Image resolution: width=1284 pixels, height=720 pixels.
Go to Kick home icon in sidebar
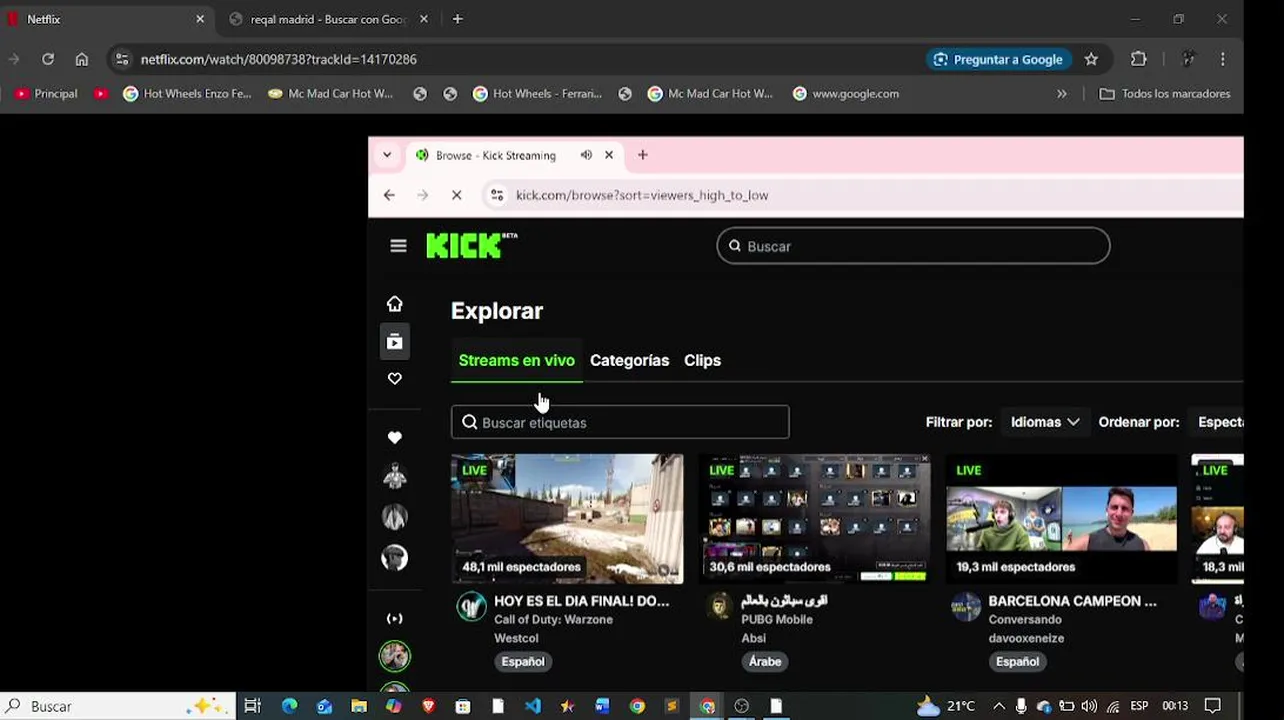pos(395,304)
